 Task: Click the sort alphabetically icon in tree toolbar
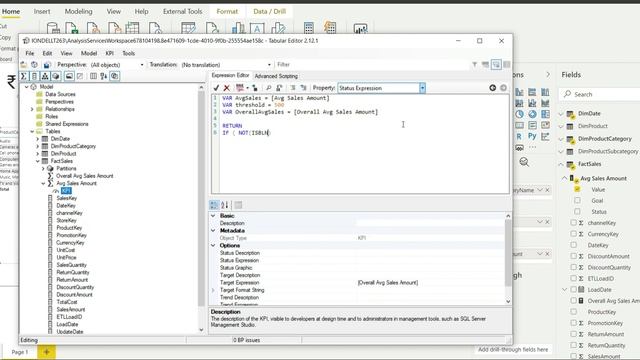pyautogui.click(x=104, y=76)
